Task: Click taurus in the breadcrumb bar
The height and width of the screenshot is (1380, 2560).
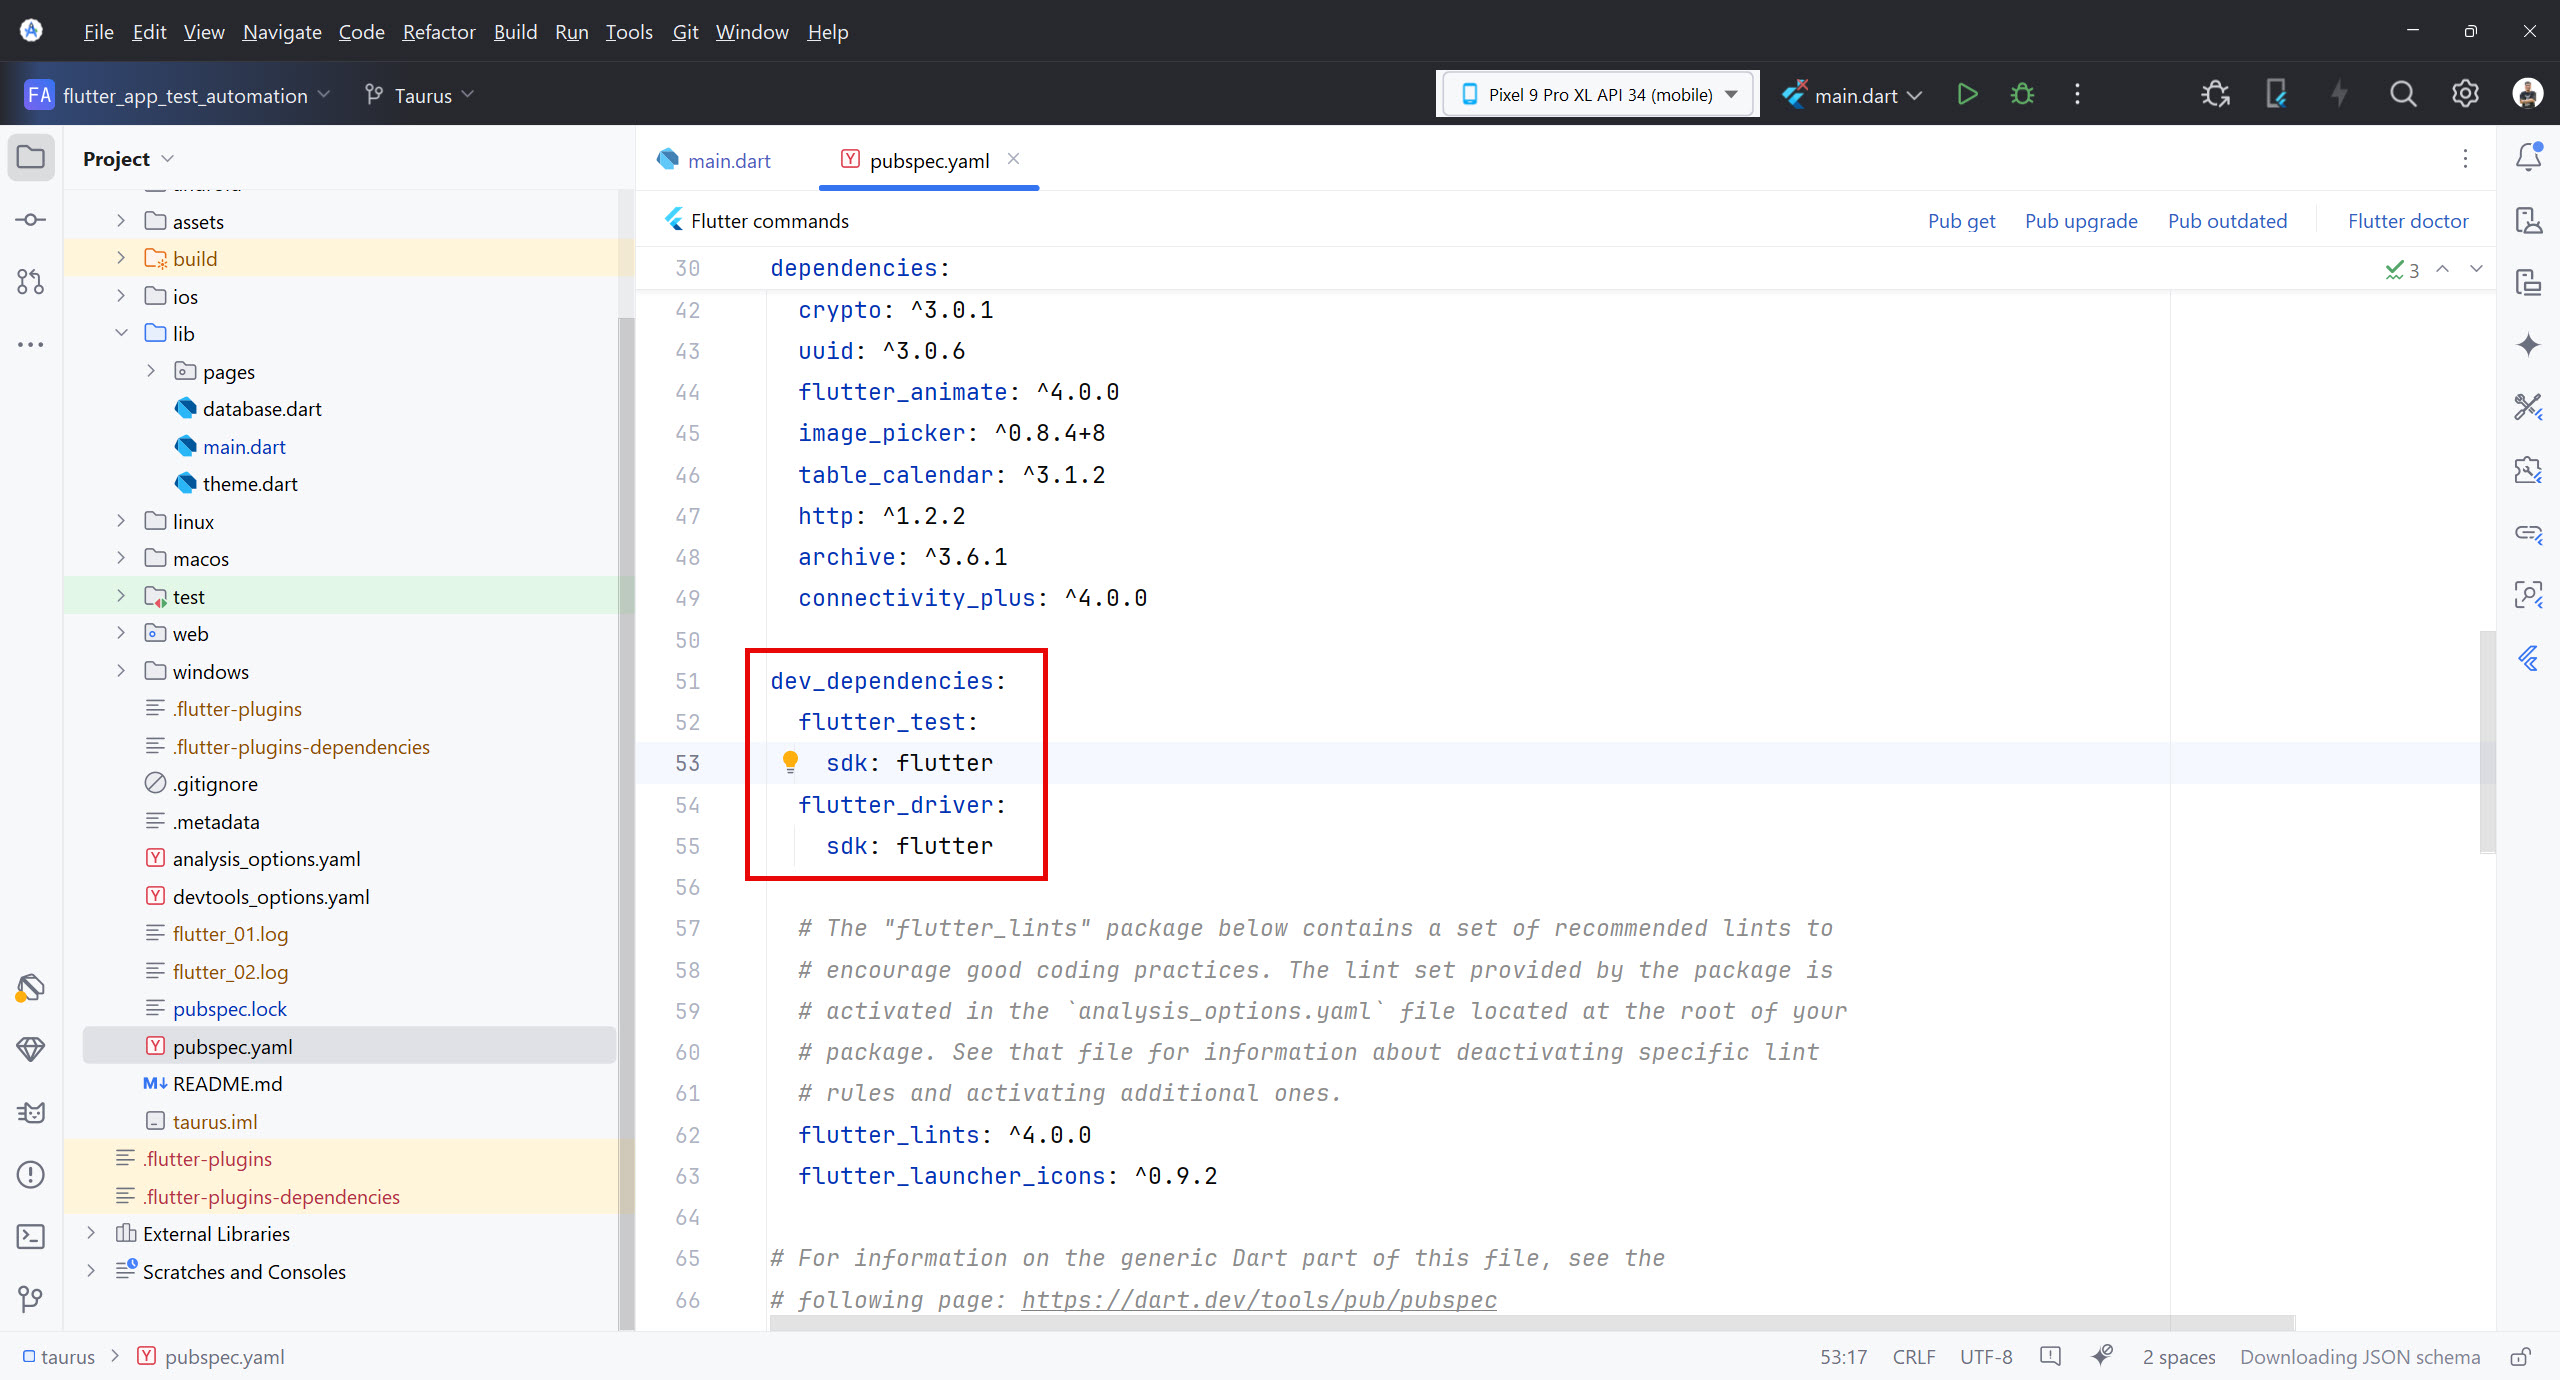Action: tap(67, 1357)
